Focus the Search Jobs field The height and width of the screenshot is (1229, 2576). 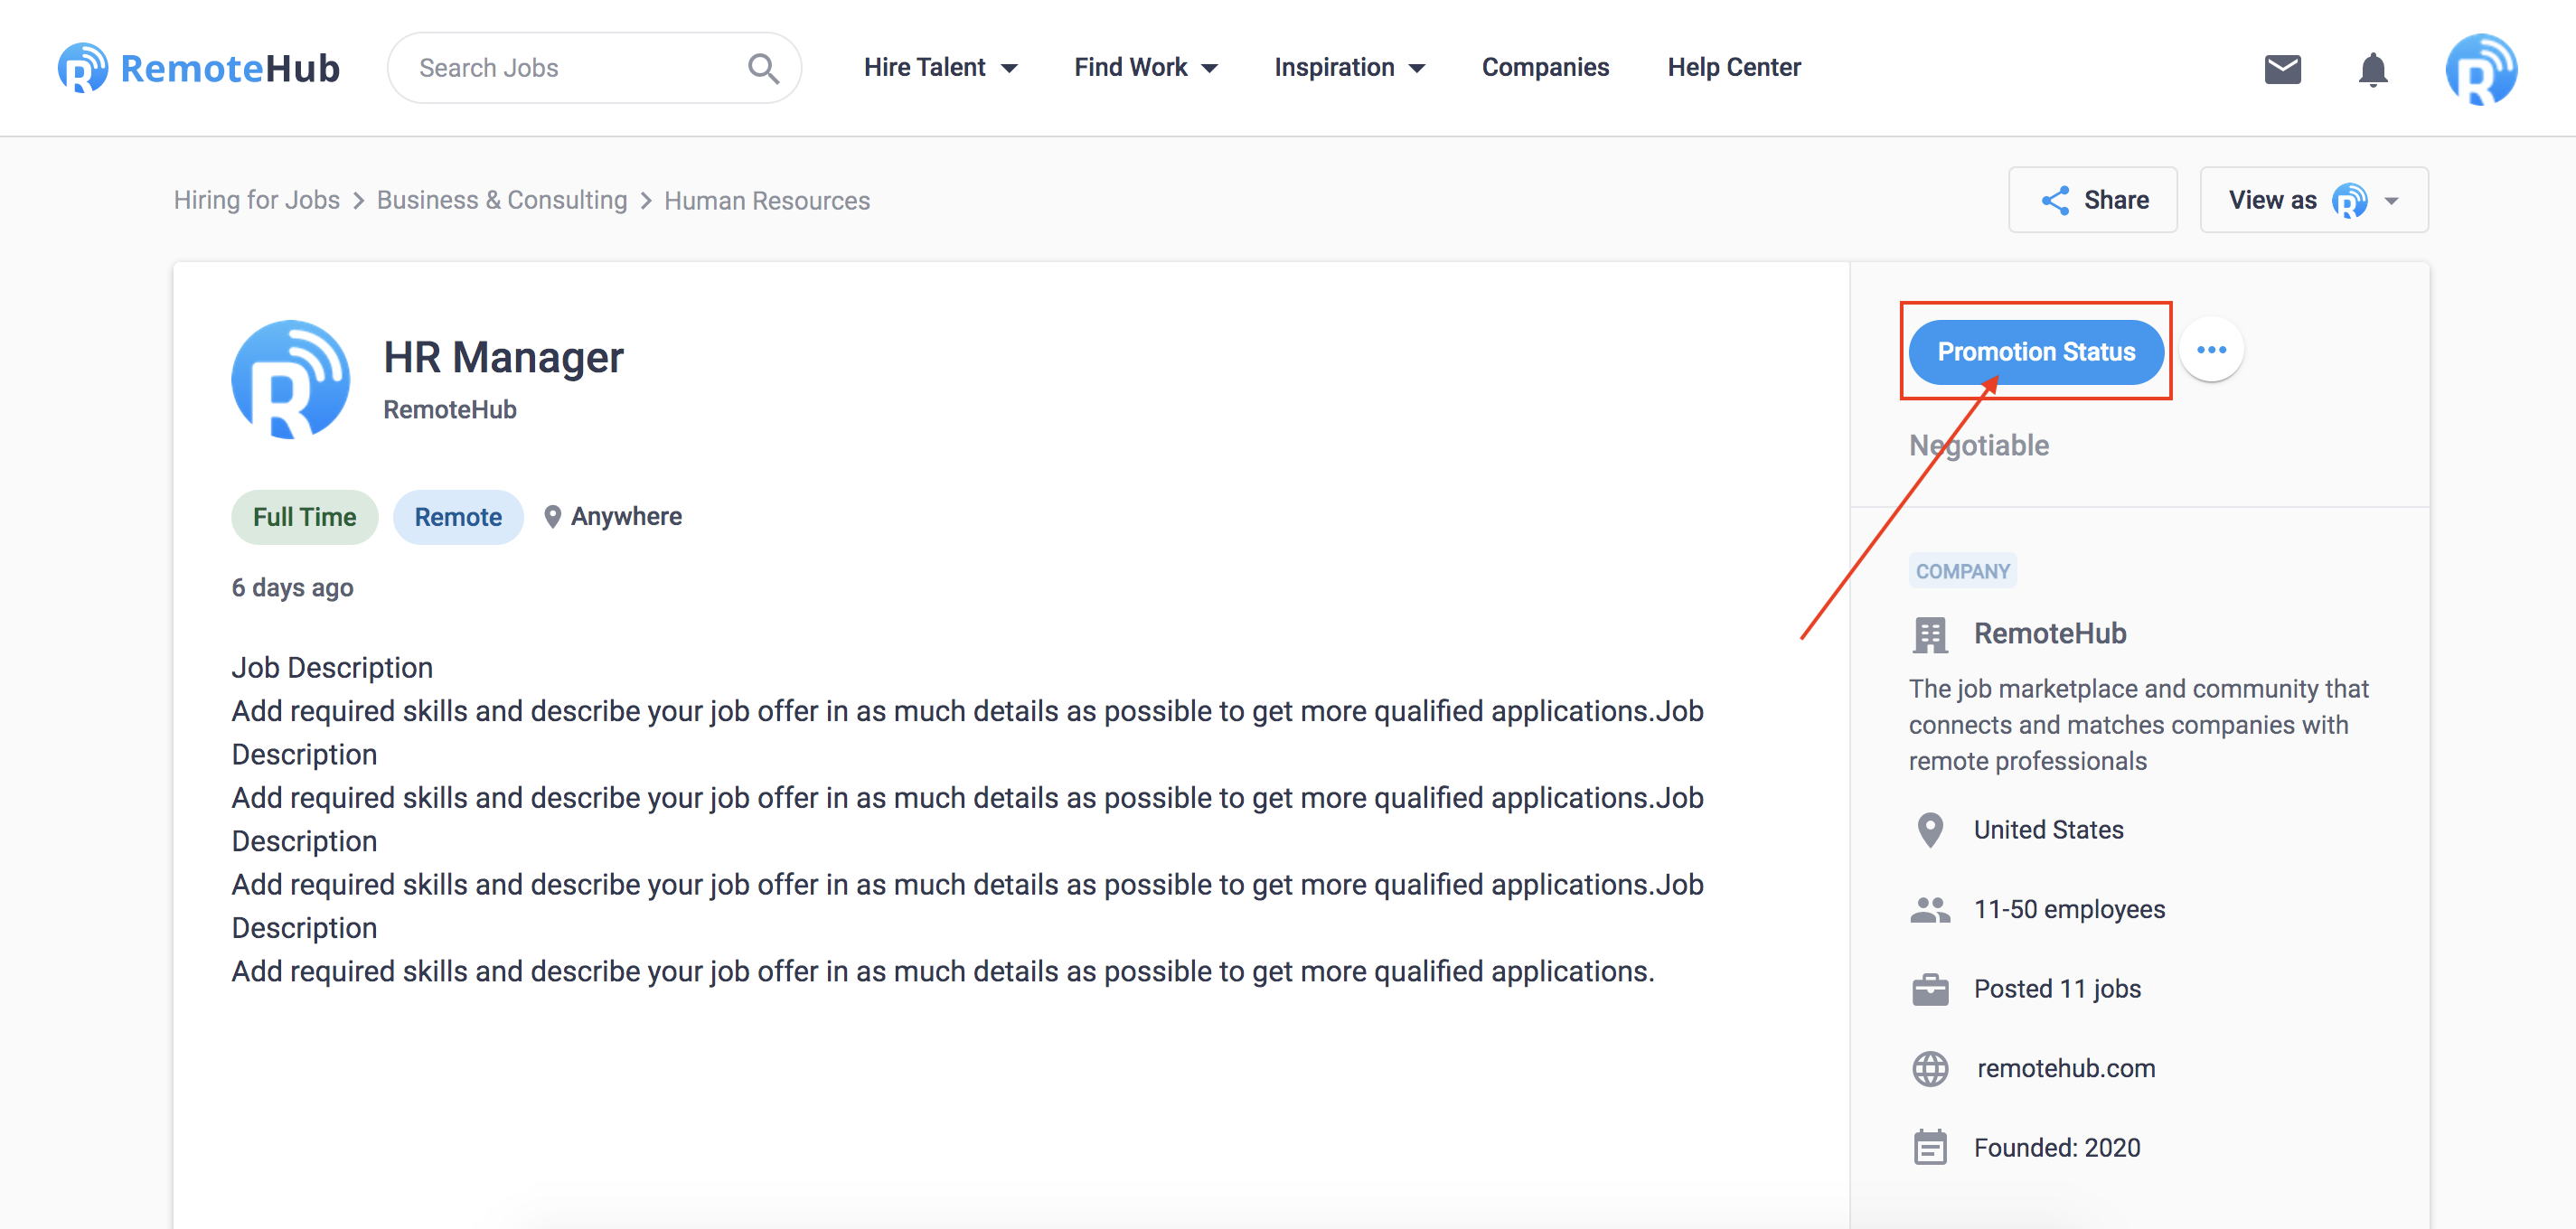click(x=594, y=68)
